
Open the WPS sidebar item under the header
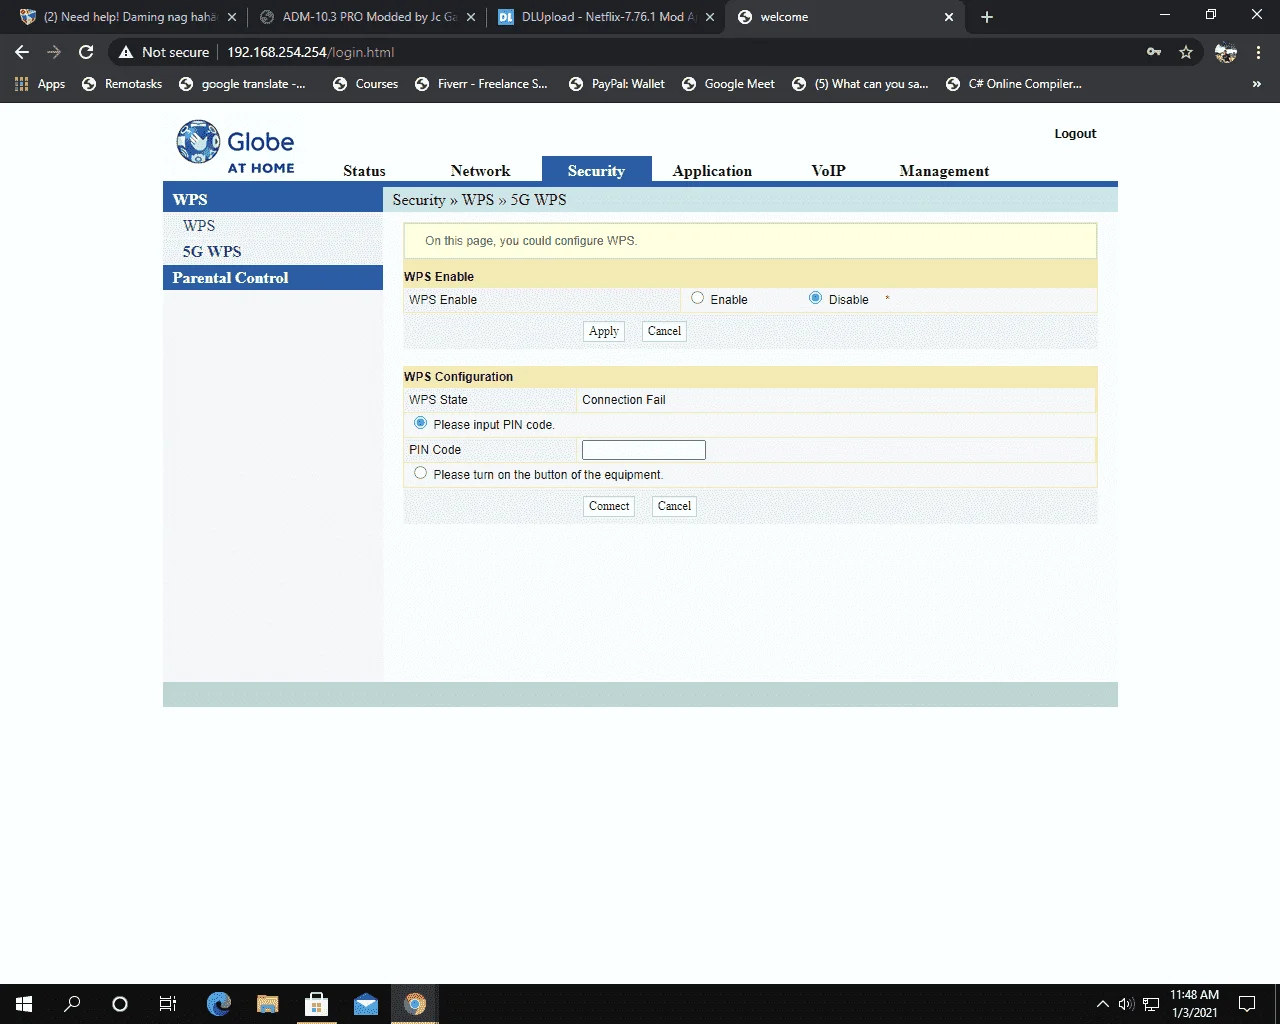click(199, 226)
